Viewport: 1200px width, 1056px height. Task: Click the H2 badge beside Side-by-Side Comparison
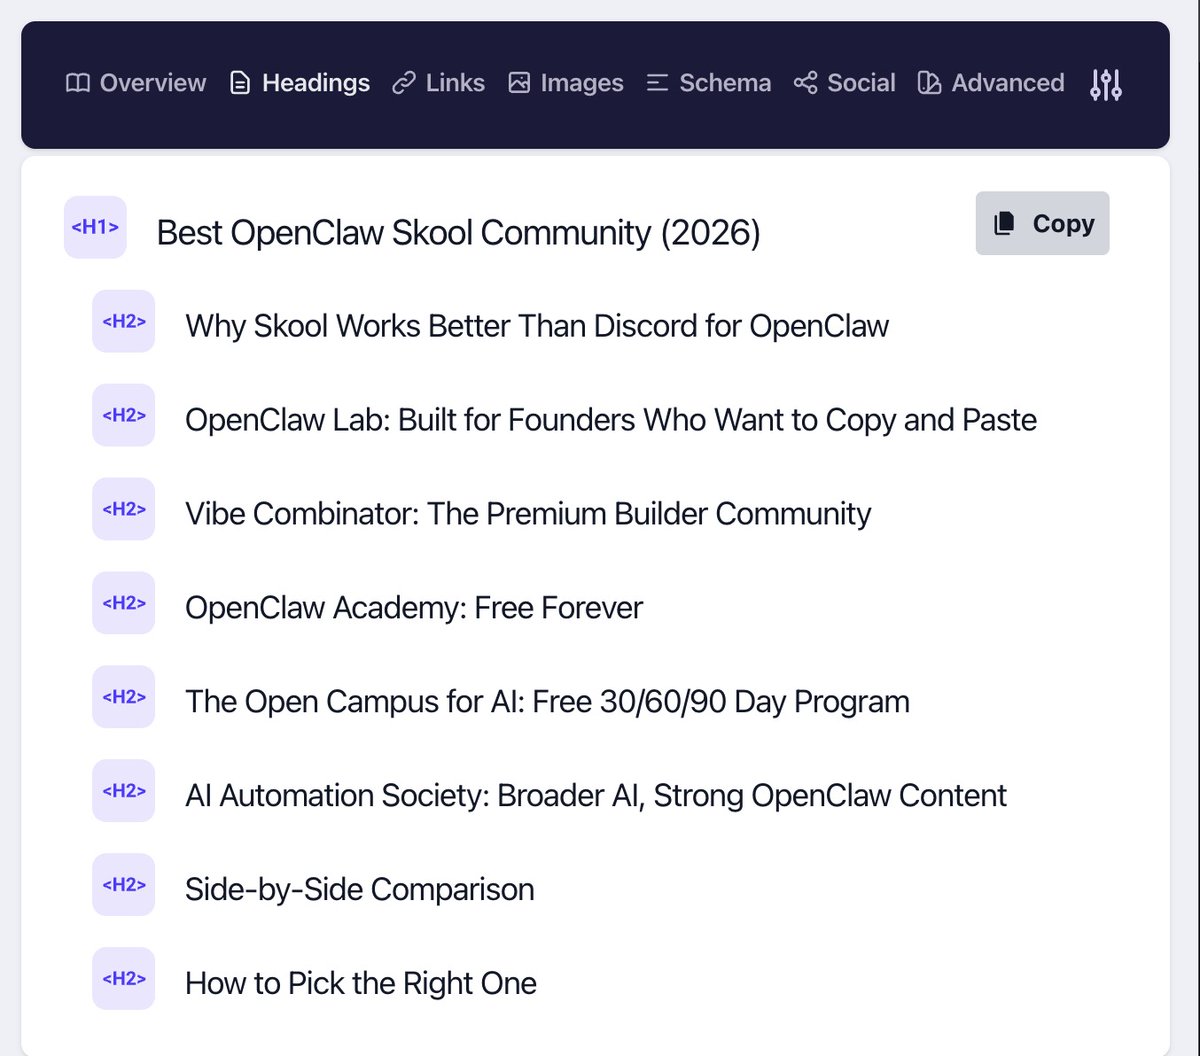tap(124, 885)
